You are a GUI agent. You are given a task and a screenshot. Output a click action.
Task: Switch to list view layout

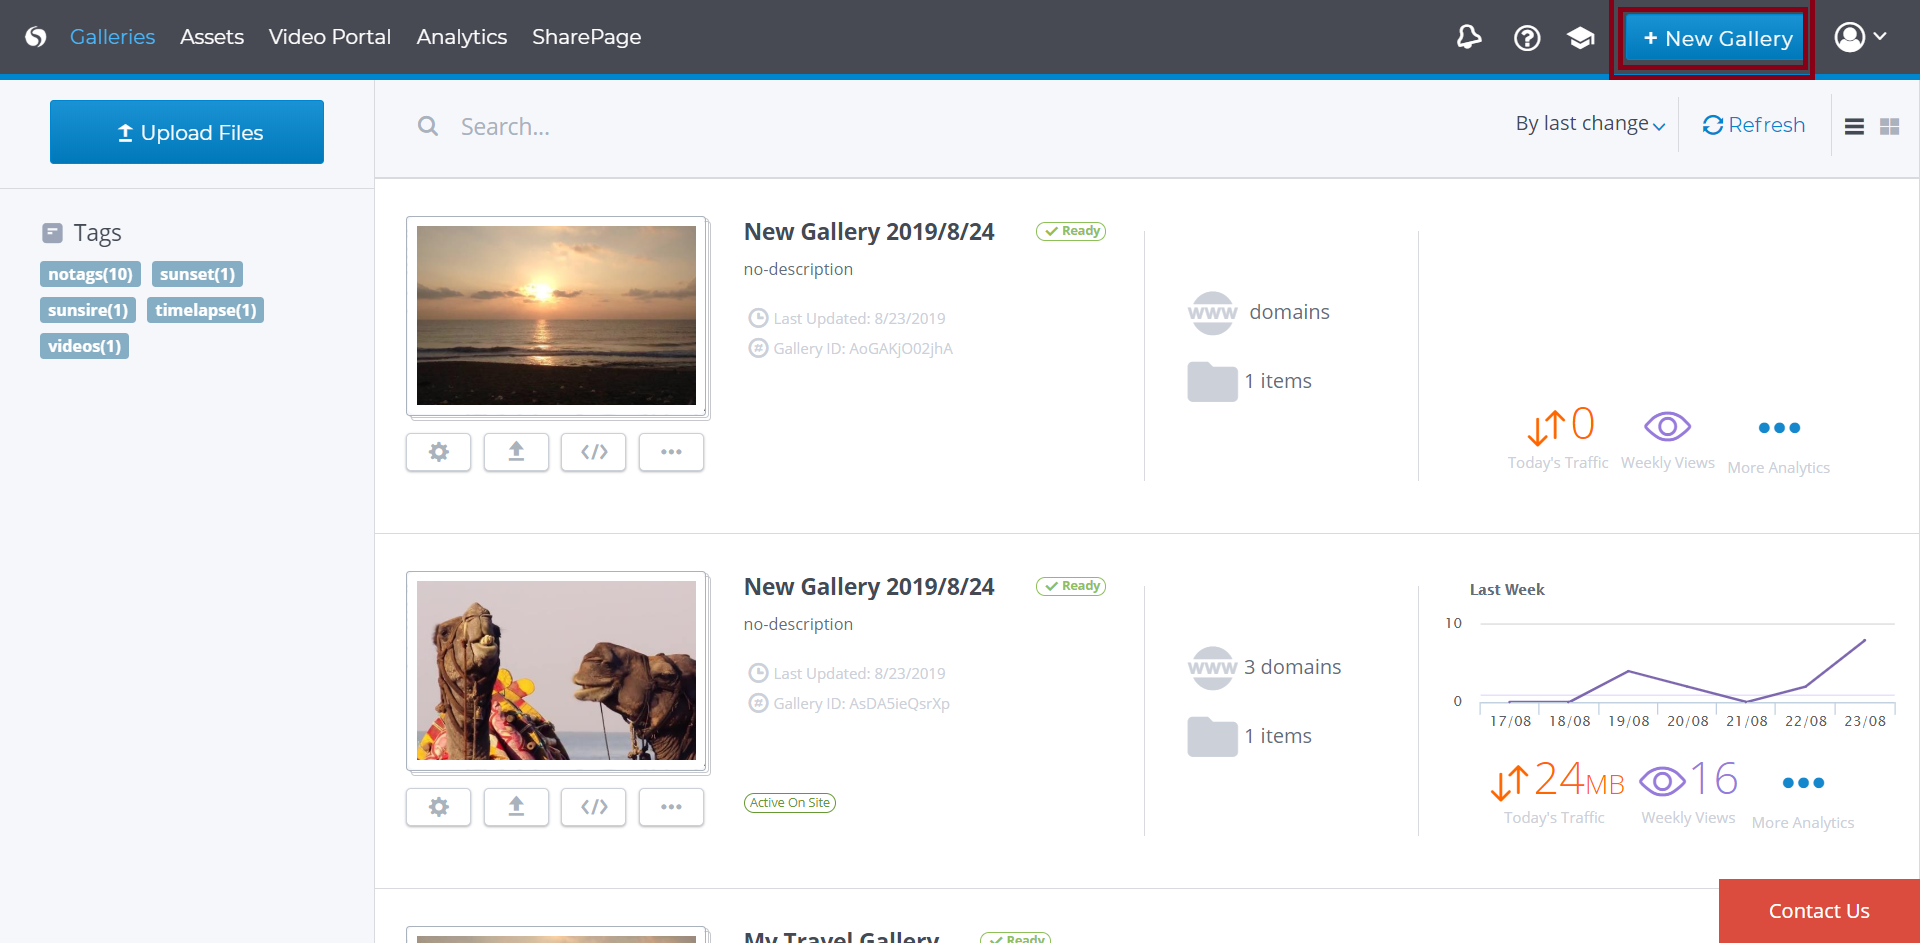[x=1854, y=127]
